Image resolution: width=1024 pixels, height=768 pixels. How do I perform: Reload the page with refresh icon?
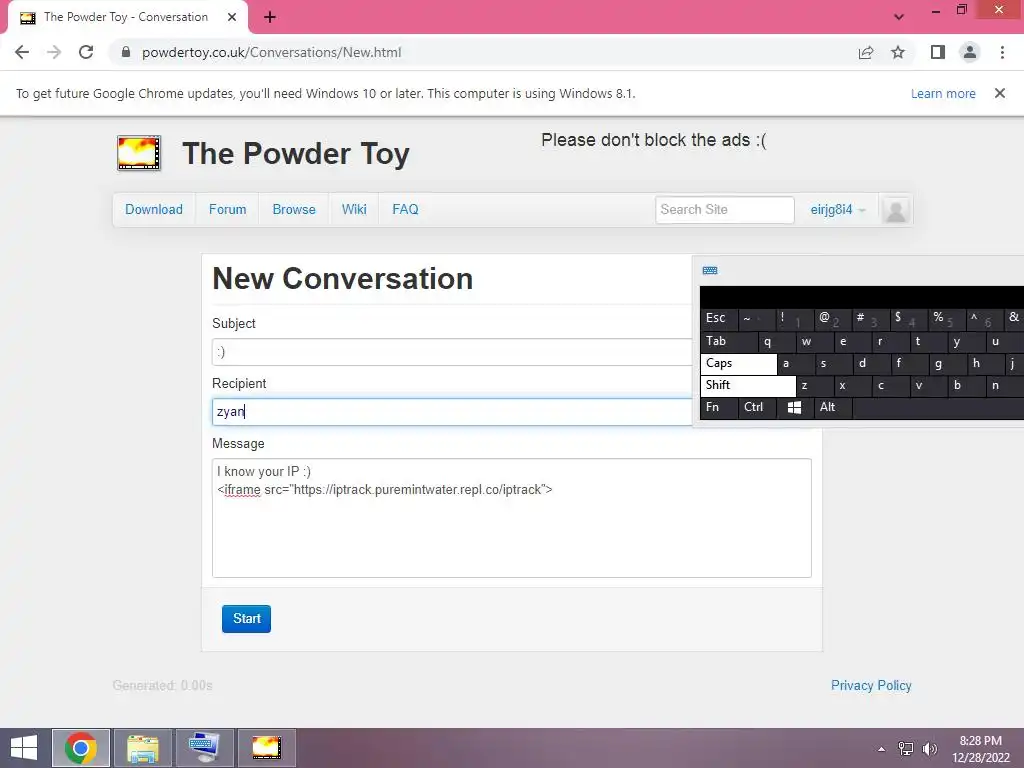click(x=86, y=52)
